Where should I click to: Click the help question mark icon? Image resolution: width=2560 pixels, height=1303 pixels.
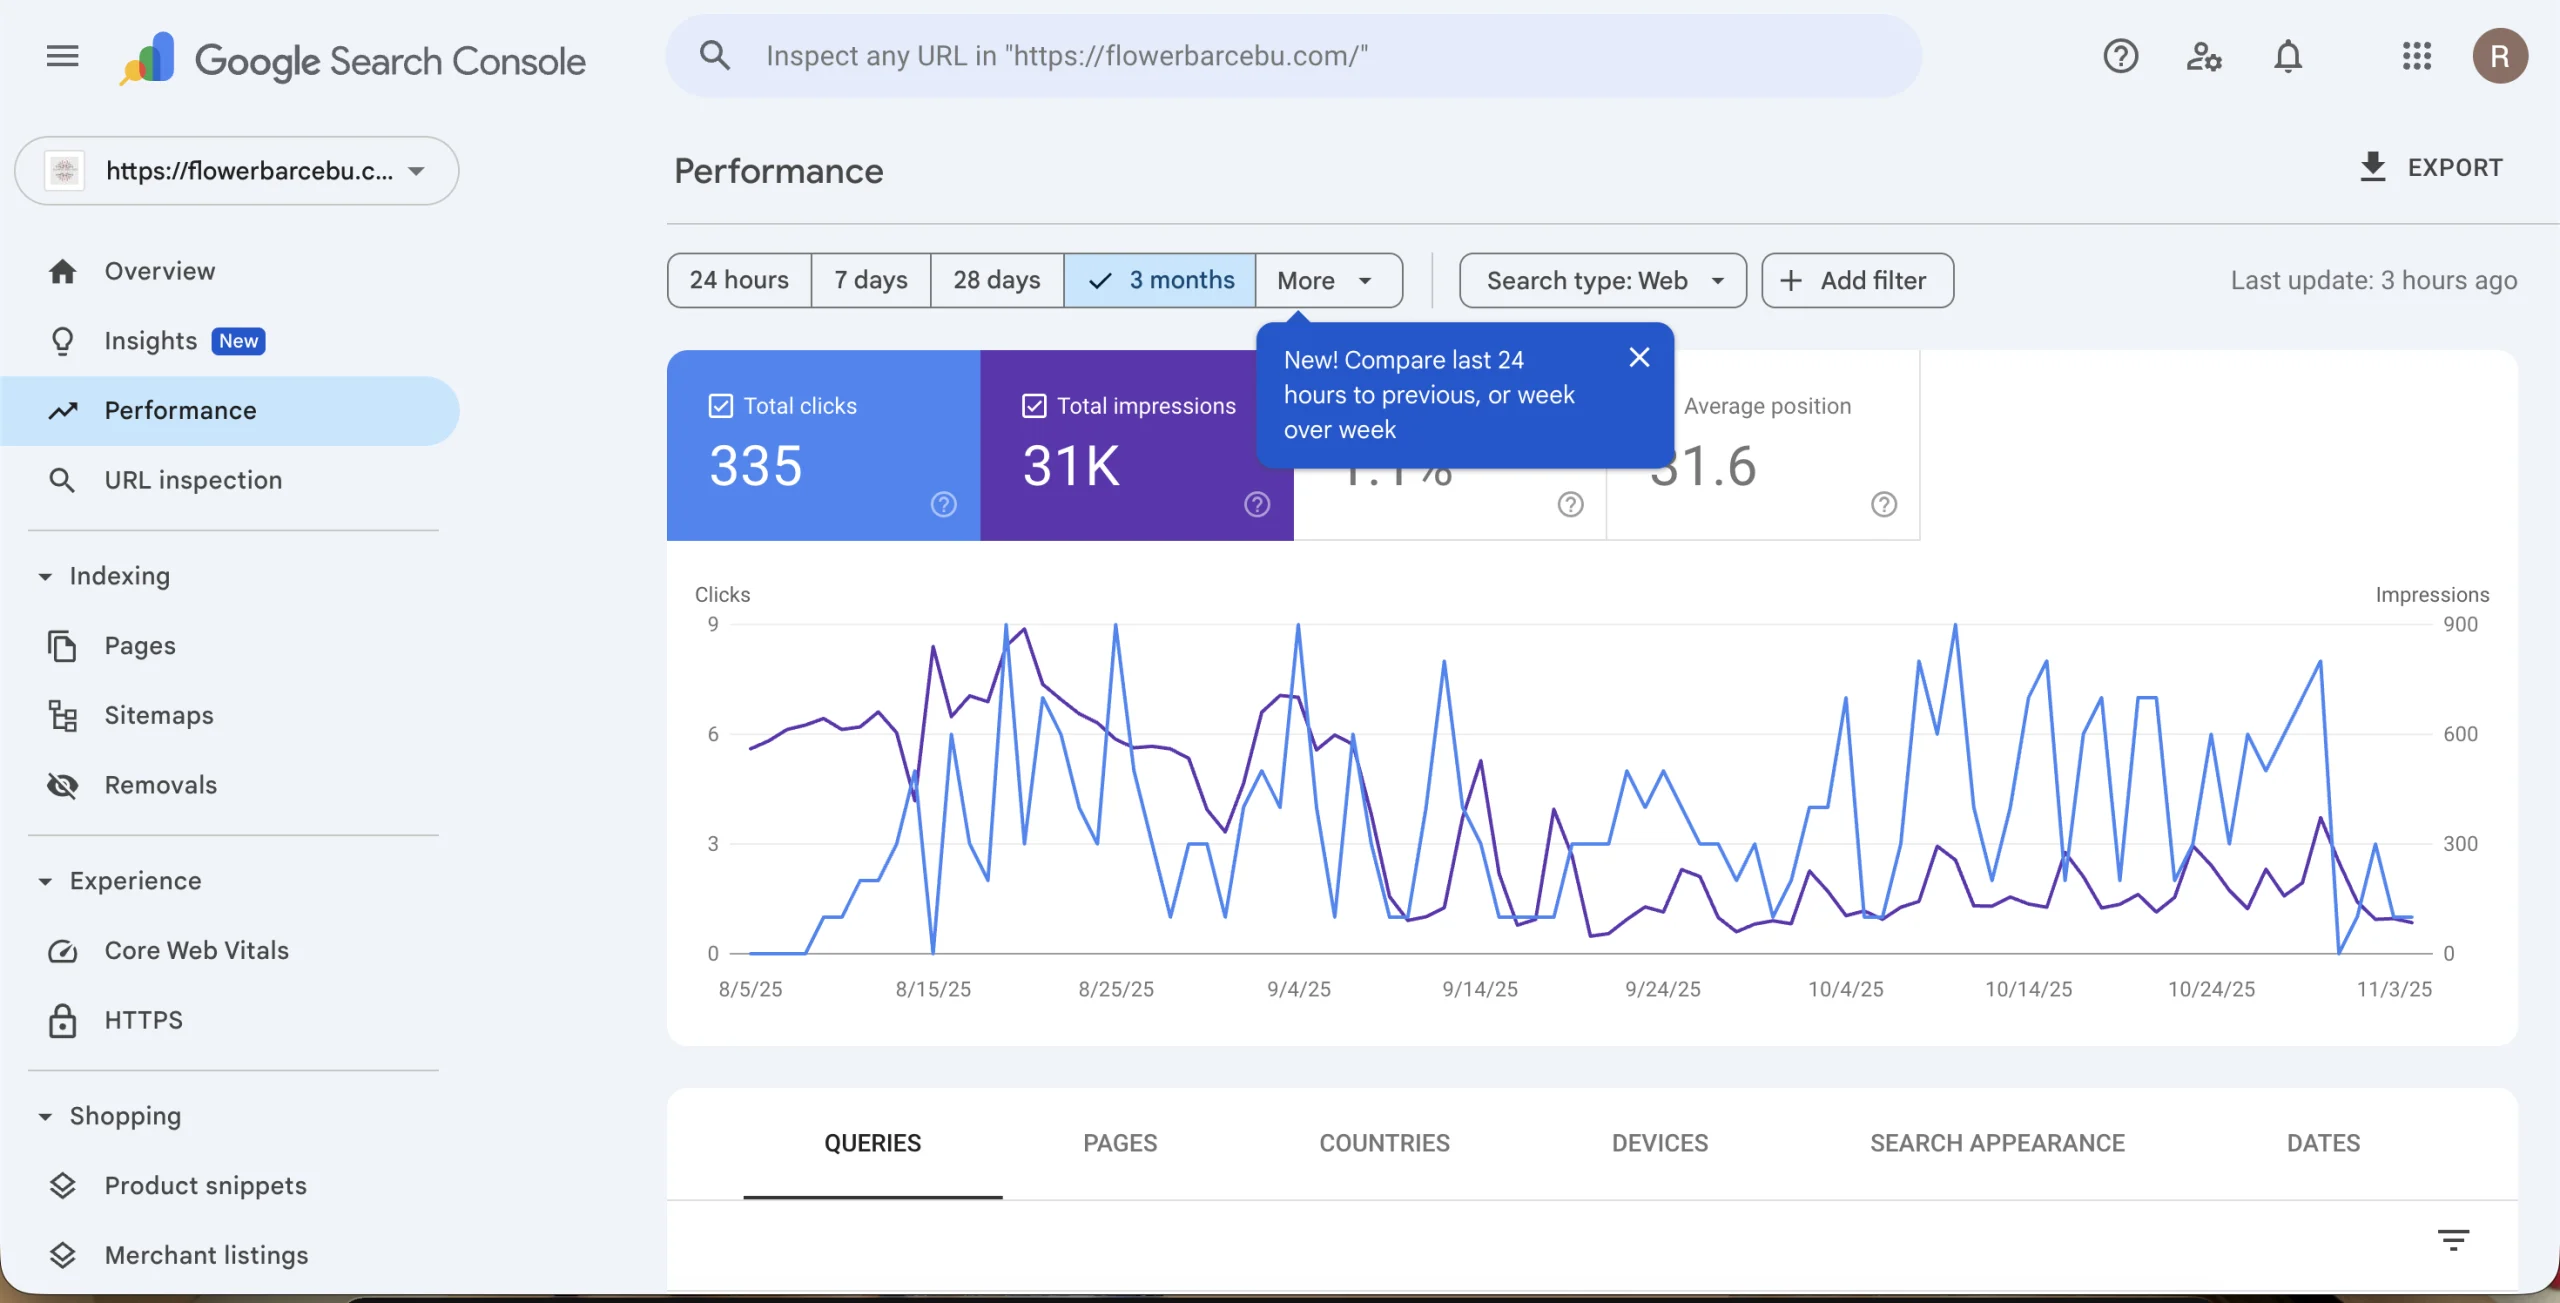click(x=2120, y=56)
